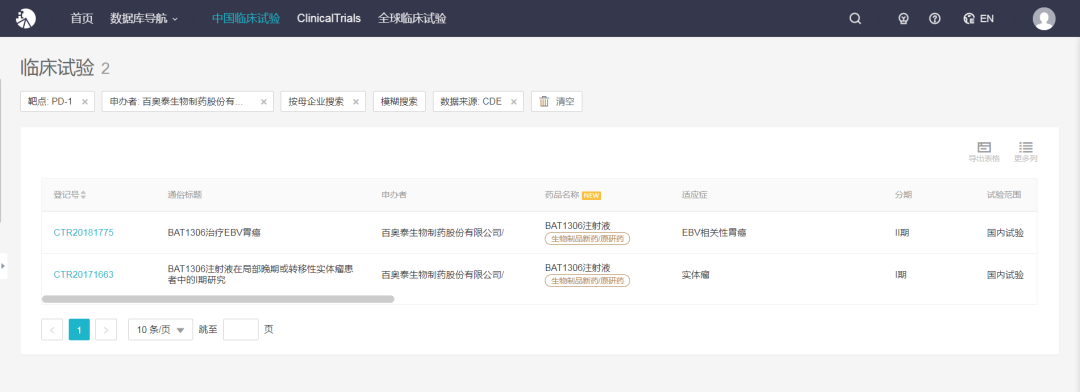The image size is (1080, 392).
Task: Click the II期 phase cell
Action: (902, 233)
